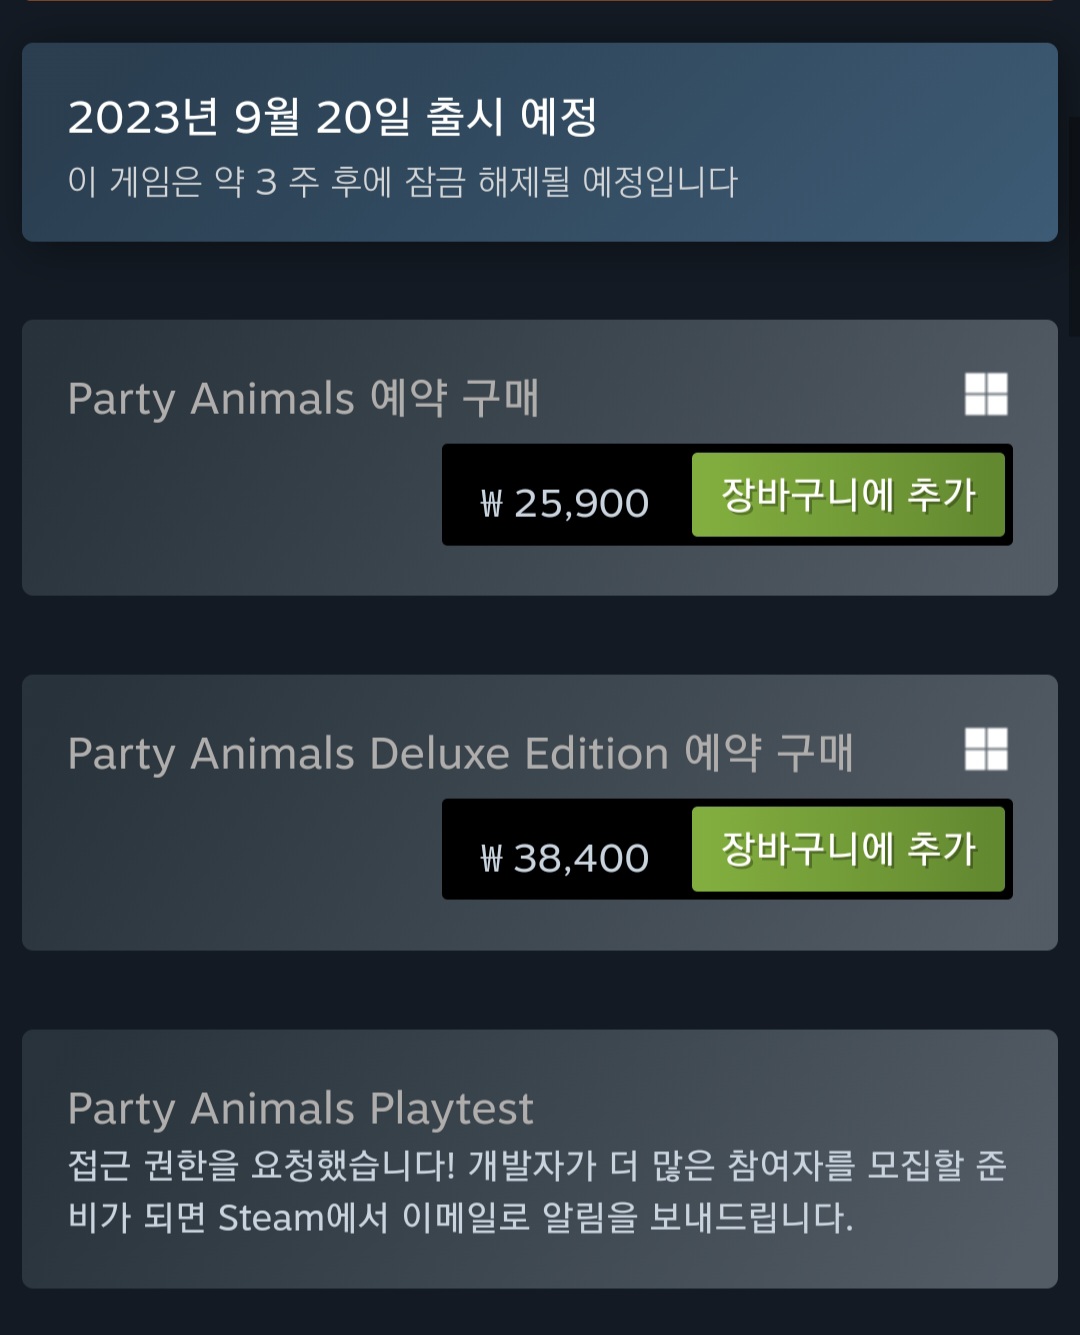Image resolution: width=1080 pixels, height=1335 pixels.
Task: Add the ₩ 25,900 Party Animals to cart
Action: click(x=848, y=495)
